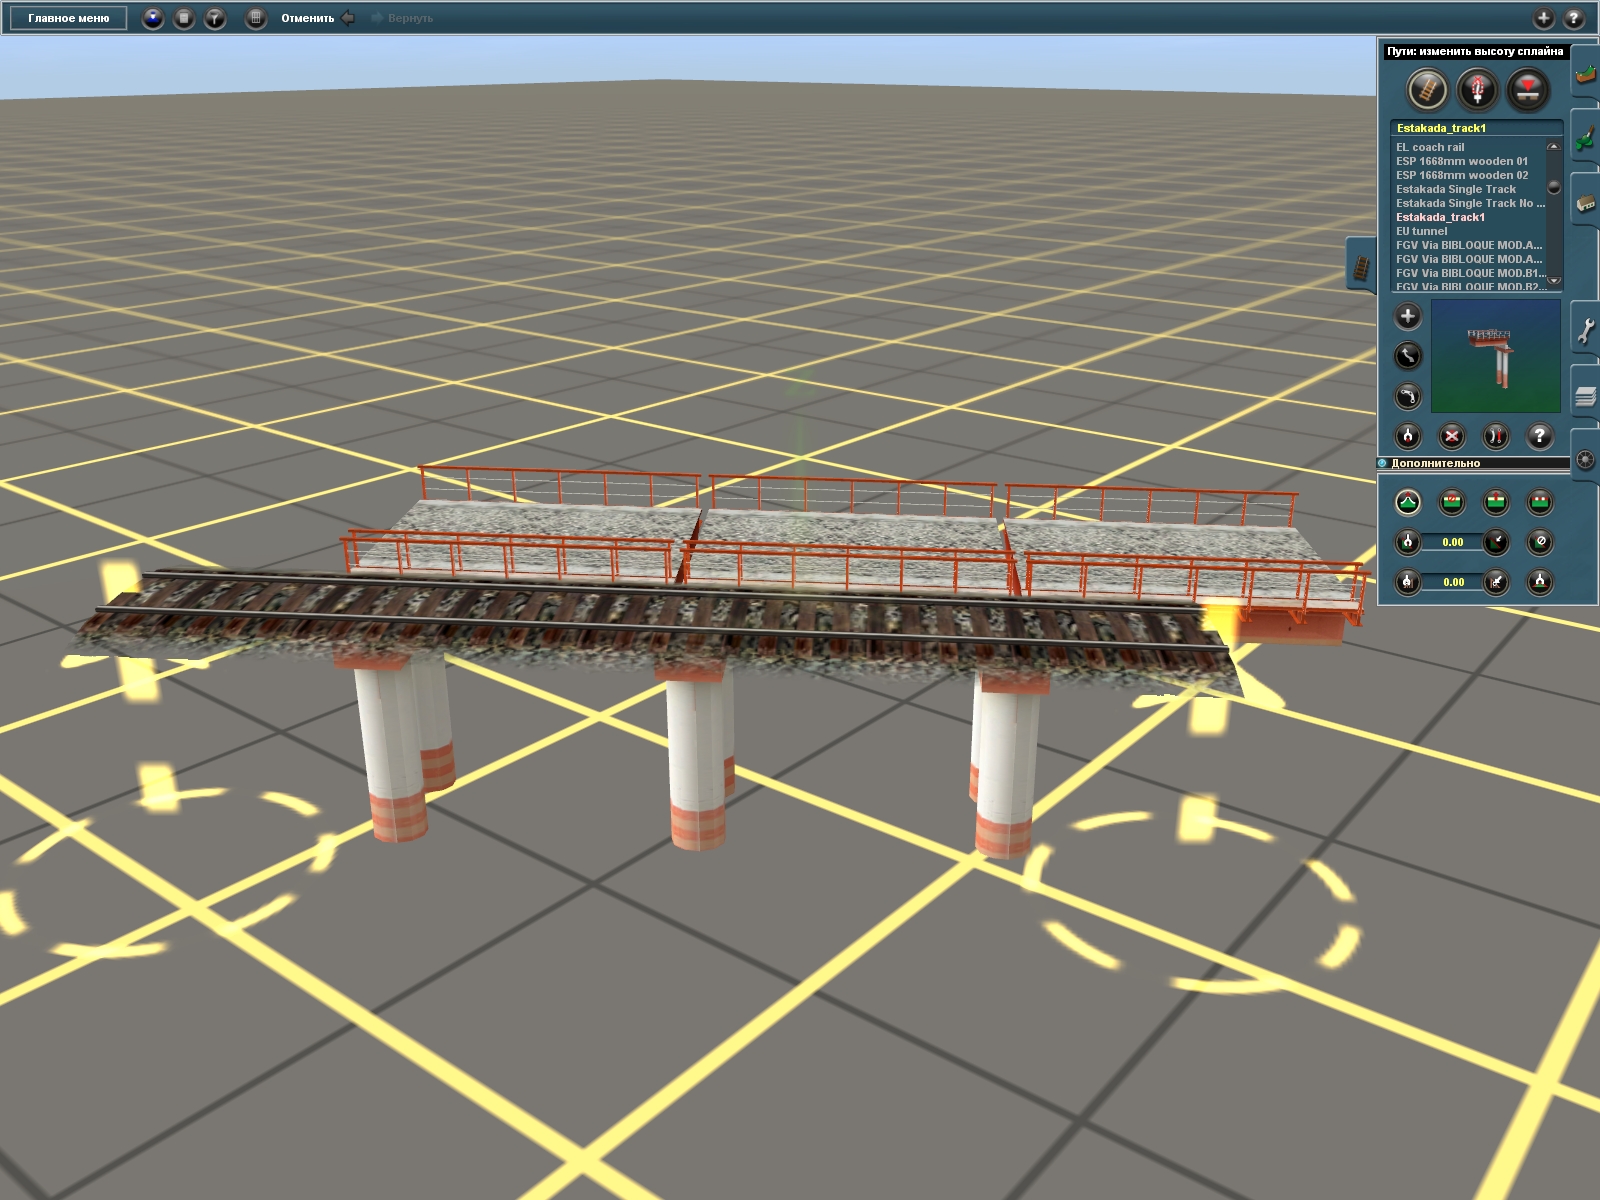Click the grid window icon in top toolbar
Viewport: 1600px width, 1200px height.
pyautogui.click(x=256, y=18)
